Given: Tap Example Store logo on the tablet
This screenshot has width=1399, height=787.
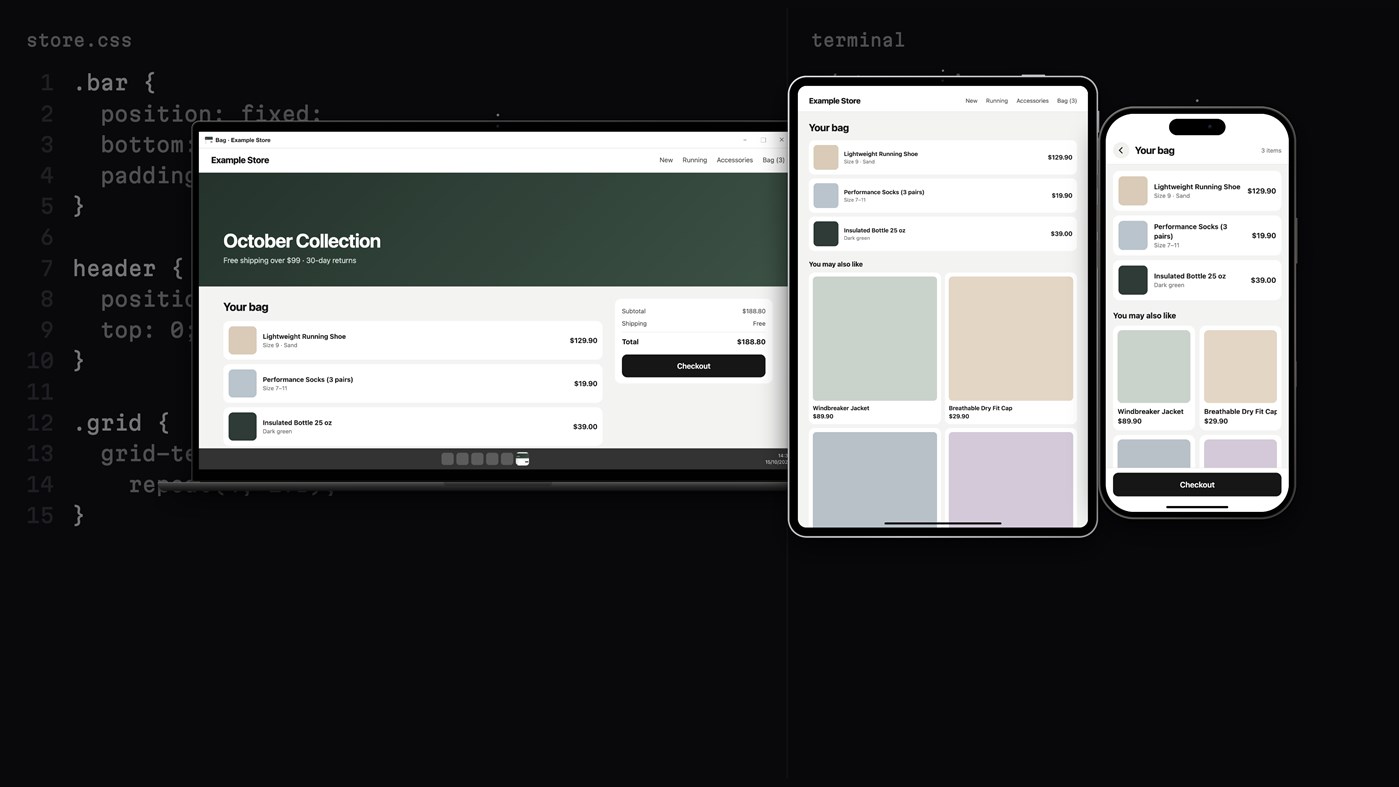Looking at the screenshot, I should (834, 101).
